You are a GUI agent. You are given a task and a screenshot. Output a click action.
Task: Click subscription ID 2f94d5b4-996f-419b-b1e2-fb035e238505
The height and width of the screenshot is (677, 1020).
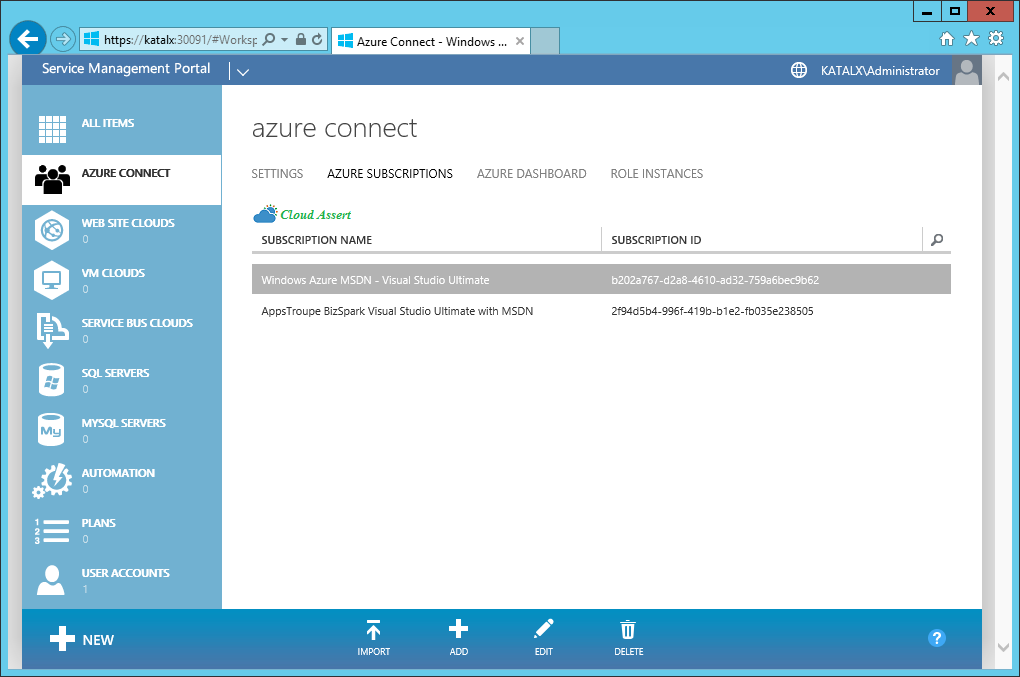(712, 312)
